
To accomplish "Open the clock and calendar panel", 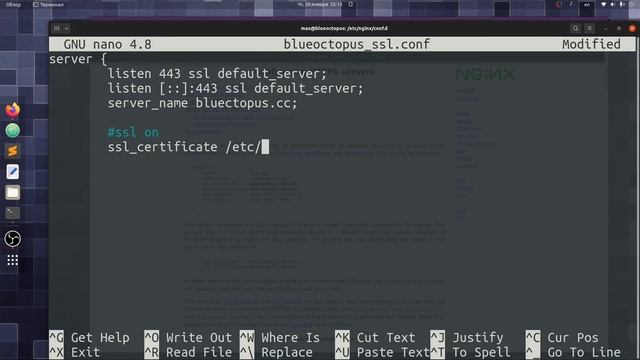I will click(320, 4).
